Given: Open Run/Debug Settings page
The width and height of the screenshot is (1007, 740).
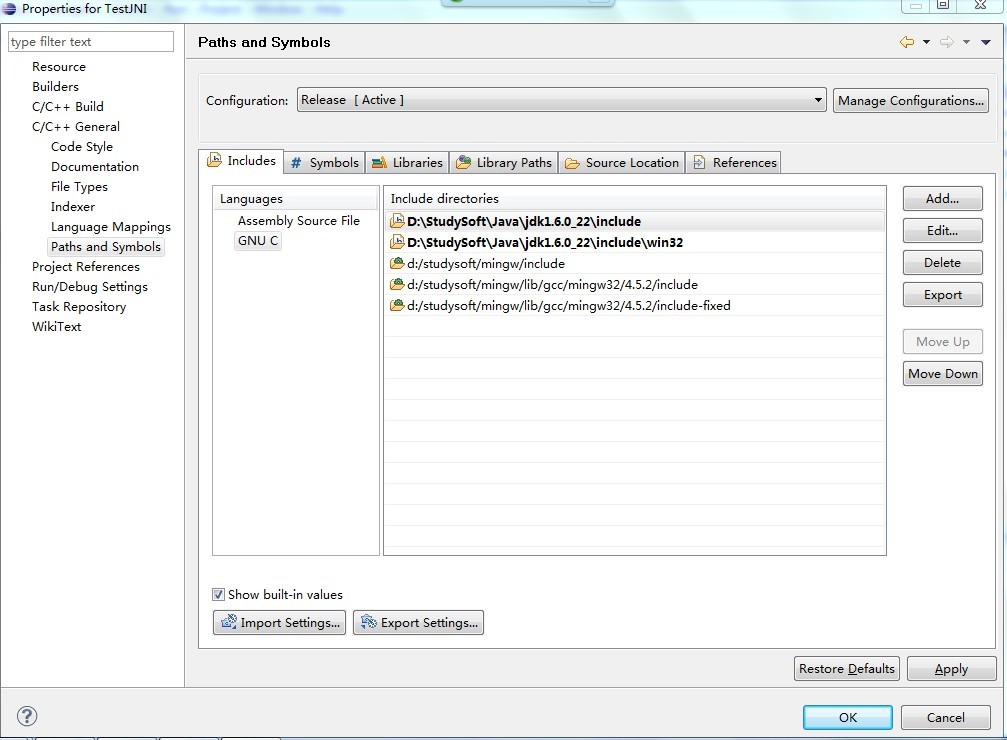Looking at the screenshot, I should pyautogui.click(x=90, y=286).
